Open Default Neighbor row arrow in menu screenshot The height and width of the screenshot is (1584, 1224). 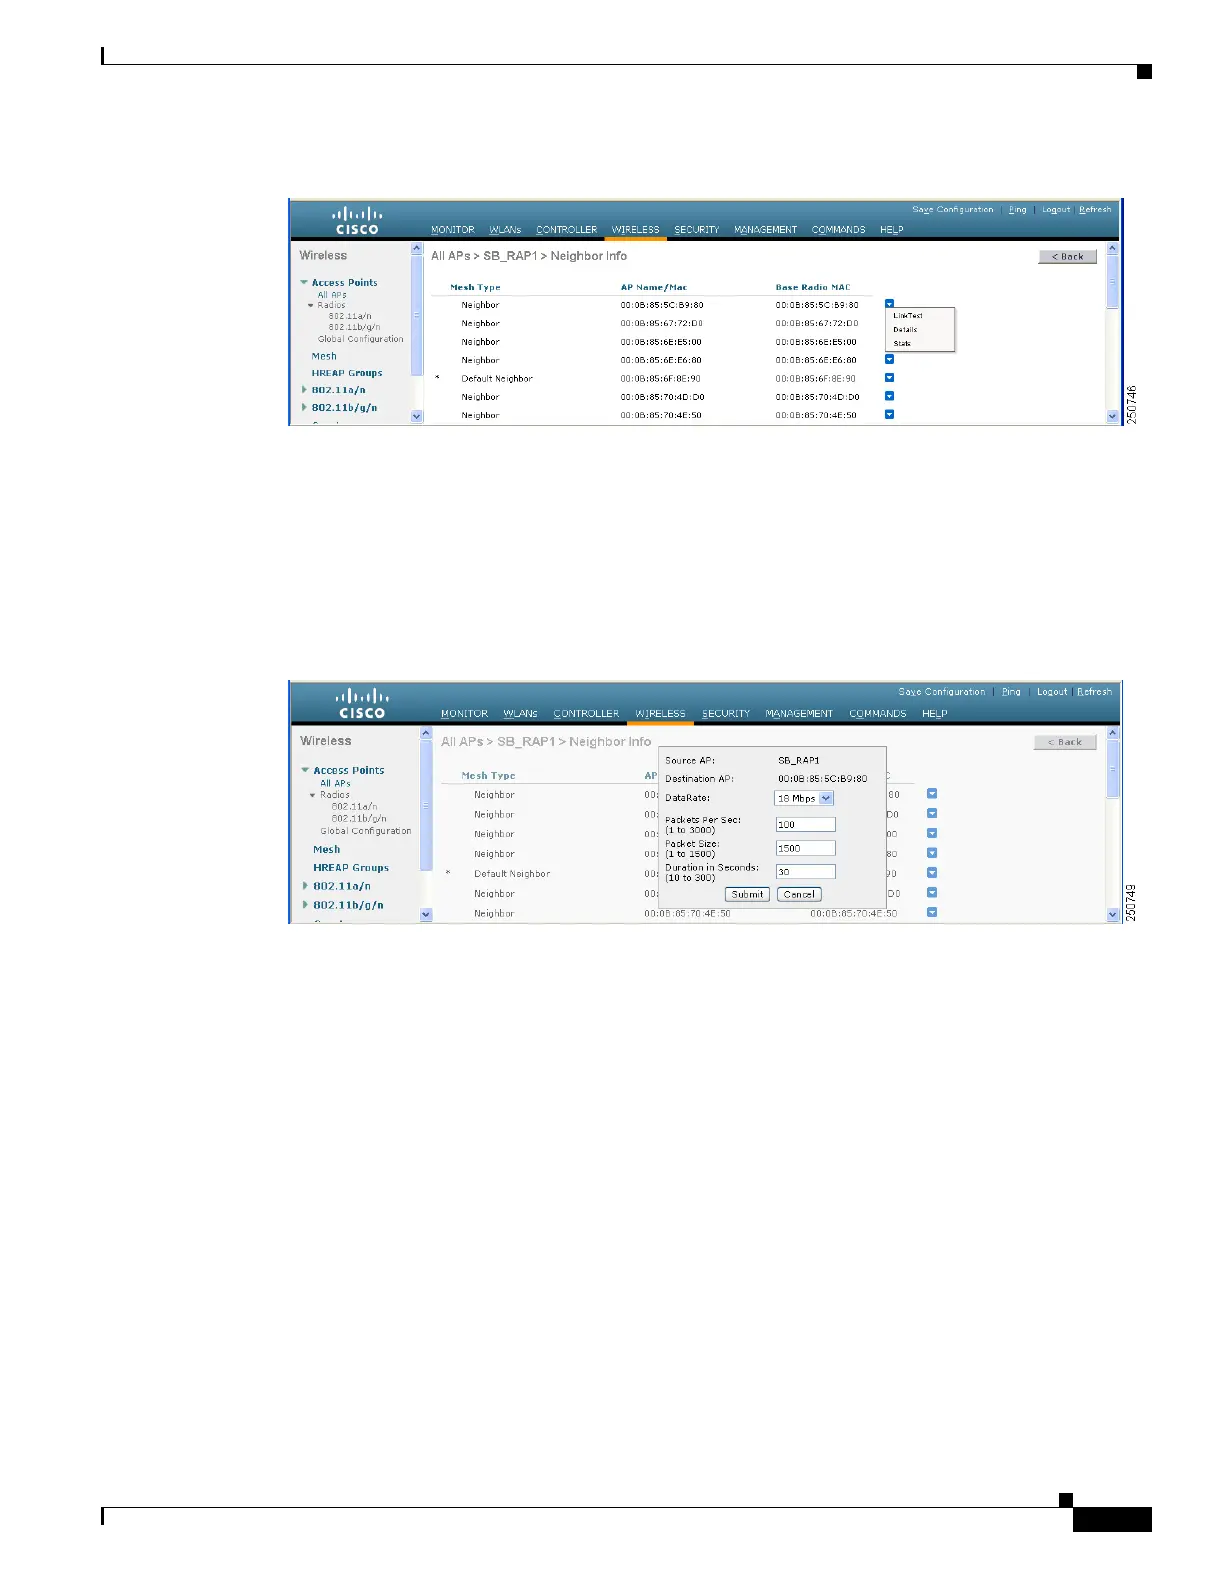click(889, 378)
